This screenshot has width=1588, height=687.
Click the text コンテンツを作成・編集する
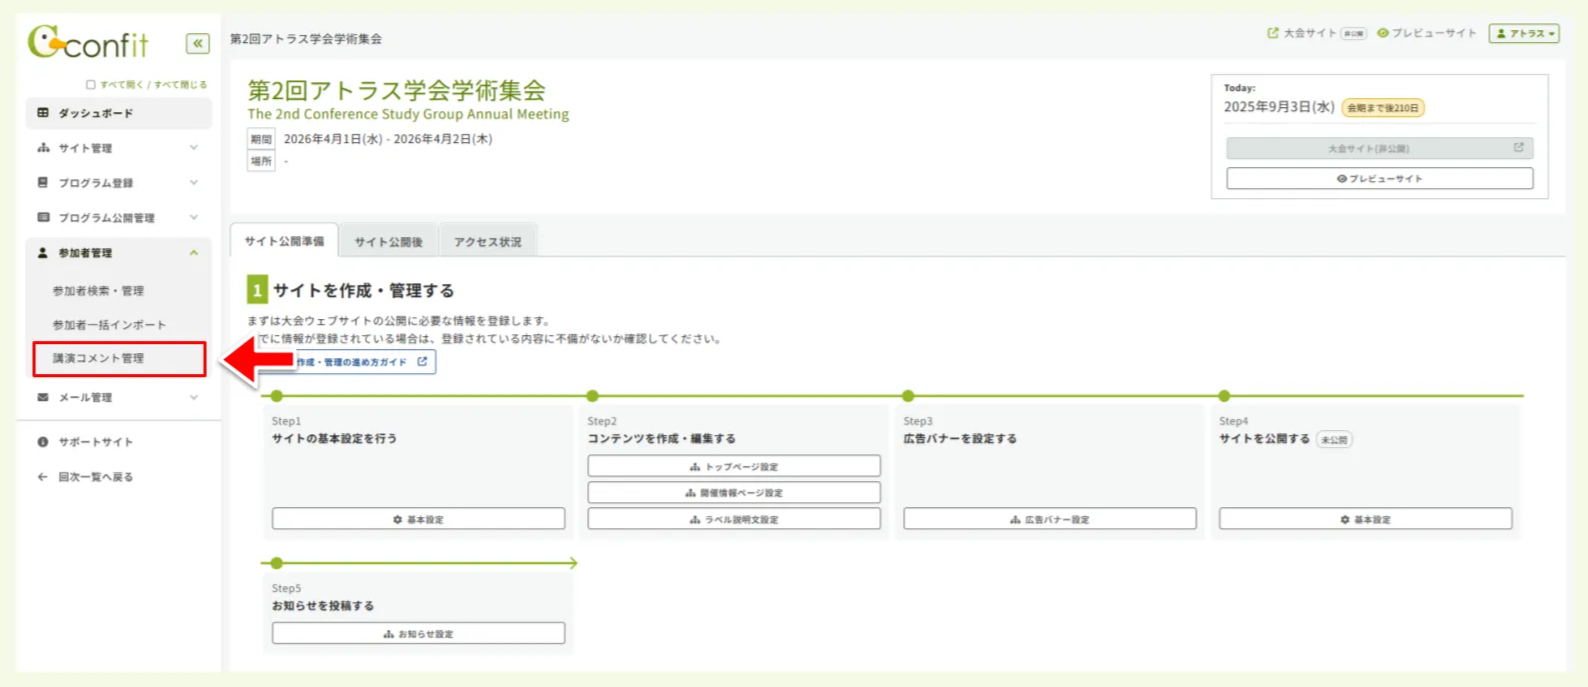661,439
